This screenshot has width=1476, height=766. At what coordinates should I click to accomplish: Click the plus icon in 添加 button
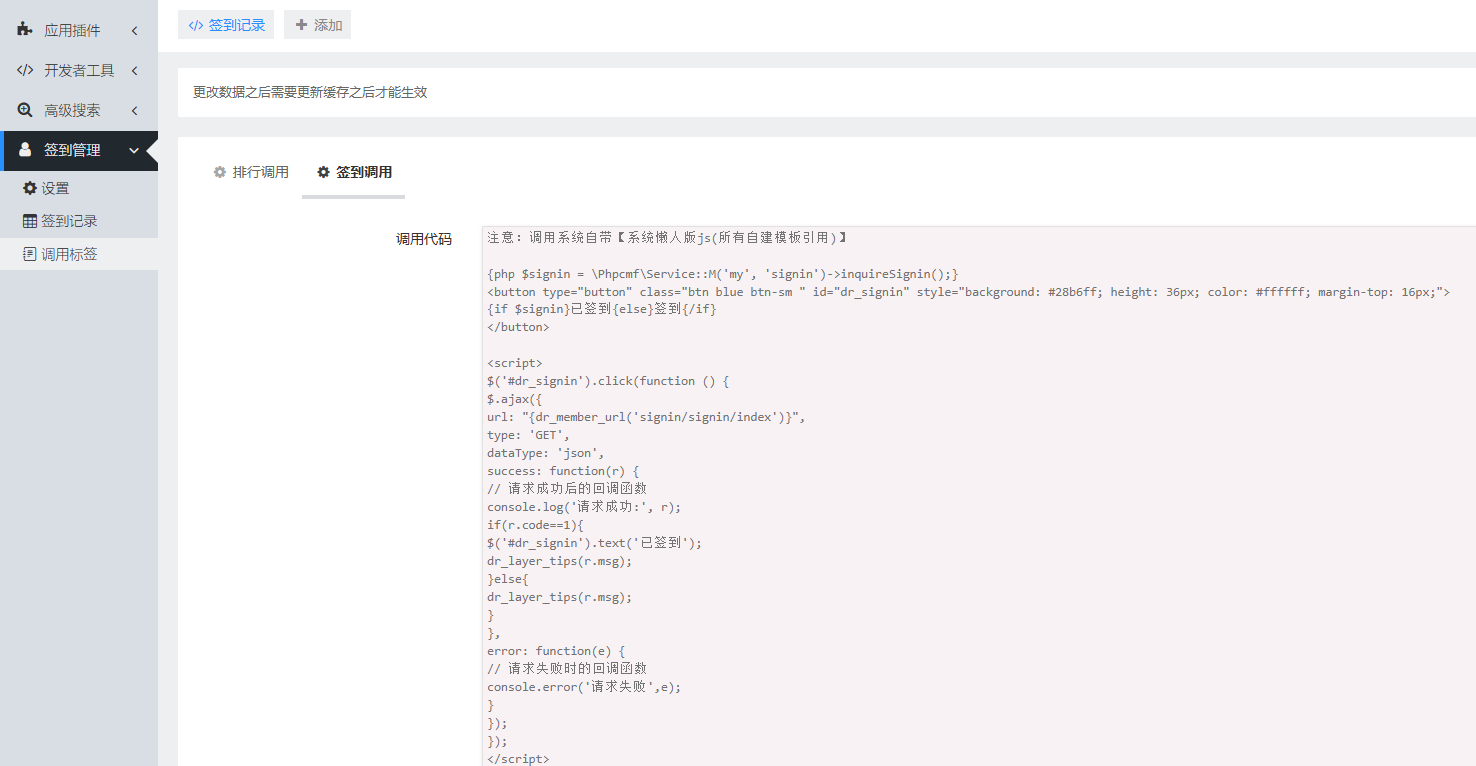301,25
